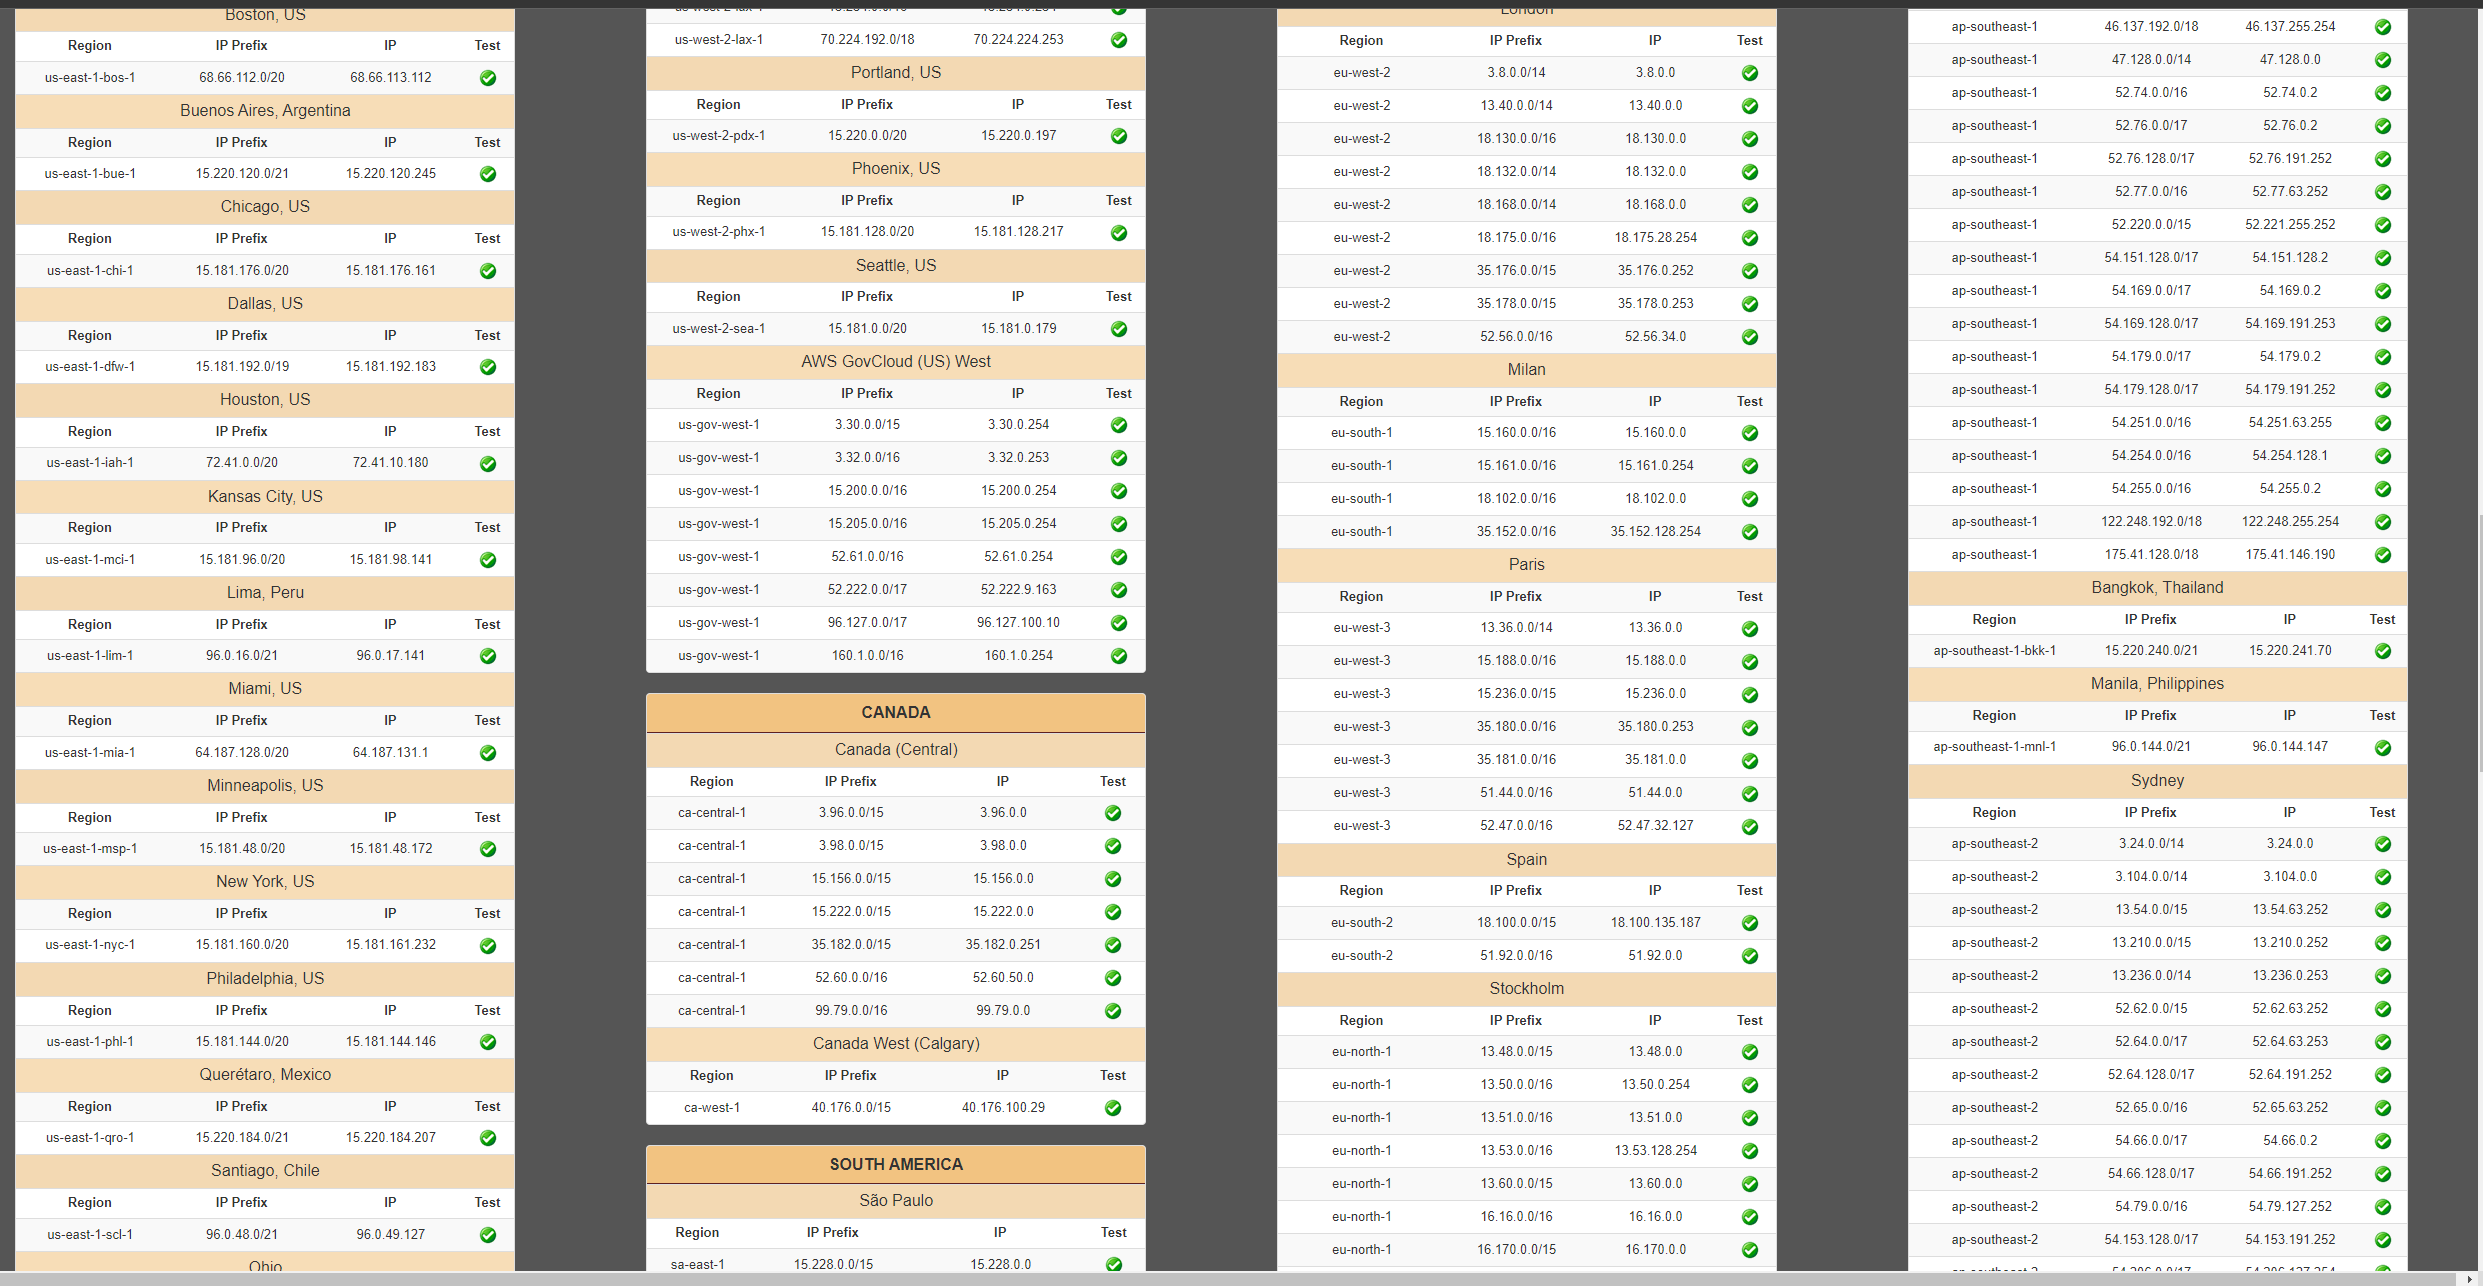
Task: Click IP address 15.181.161.232 in New York
Action: 391,944
